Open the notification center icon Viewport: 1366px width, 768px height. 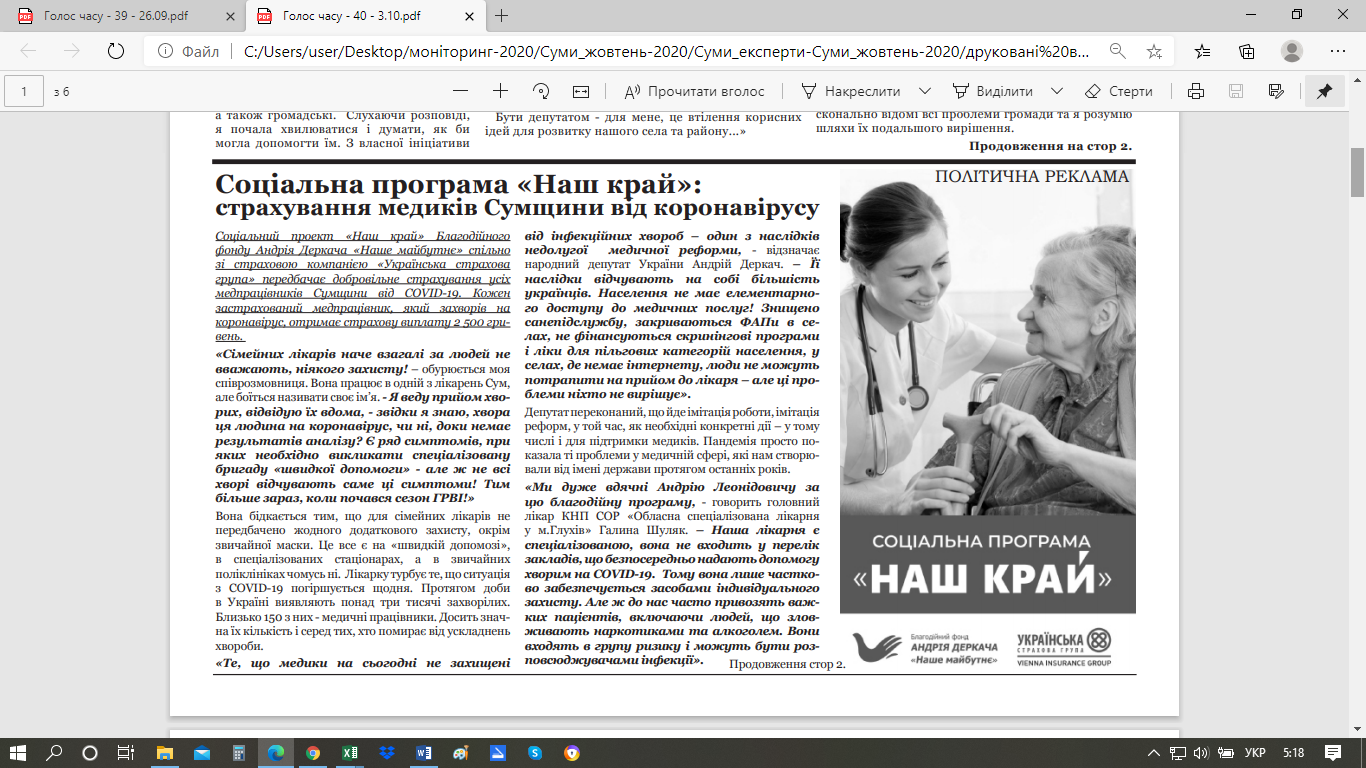coord(1332,752)
